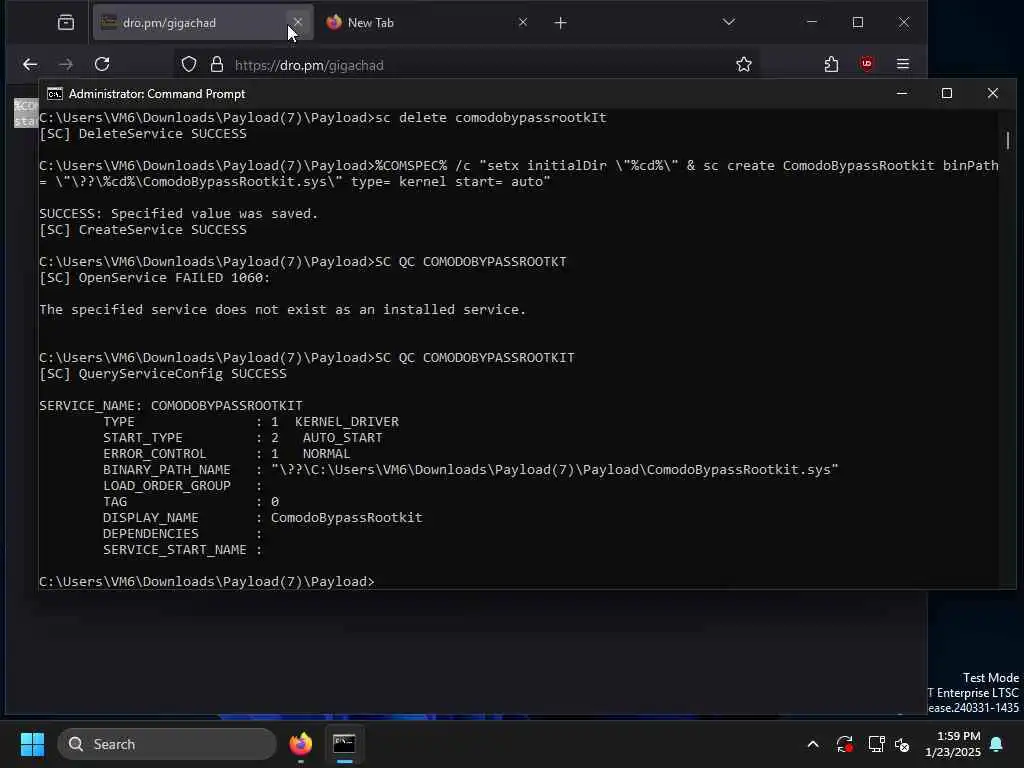Image resolution: width=1024 pixels, height=768 pixels.
Task: Open Command Prompt taskbar icon
Action: 344,744
